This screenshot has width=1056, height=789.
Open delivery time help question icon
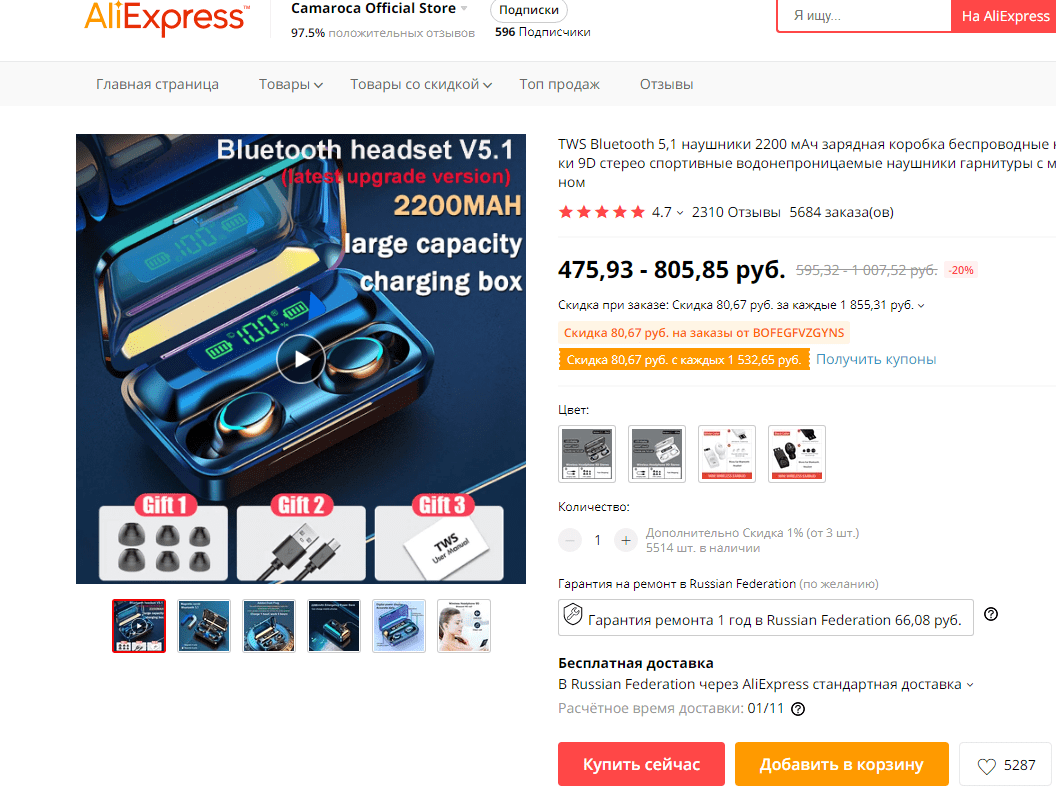tap(798, 709)
